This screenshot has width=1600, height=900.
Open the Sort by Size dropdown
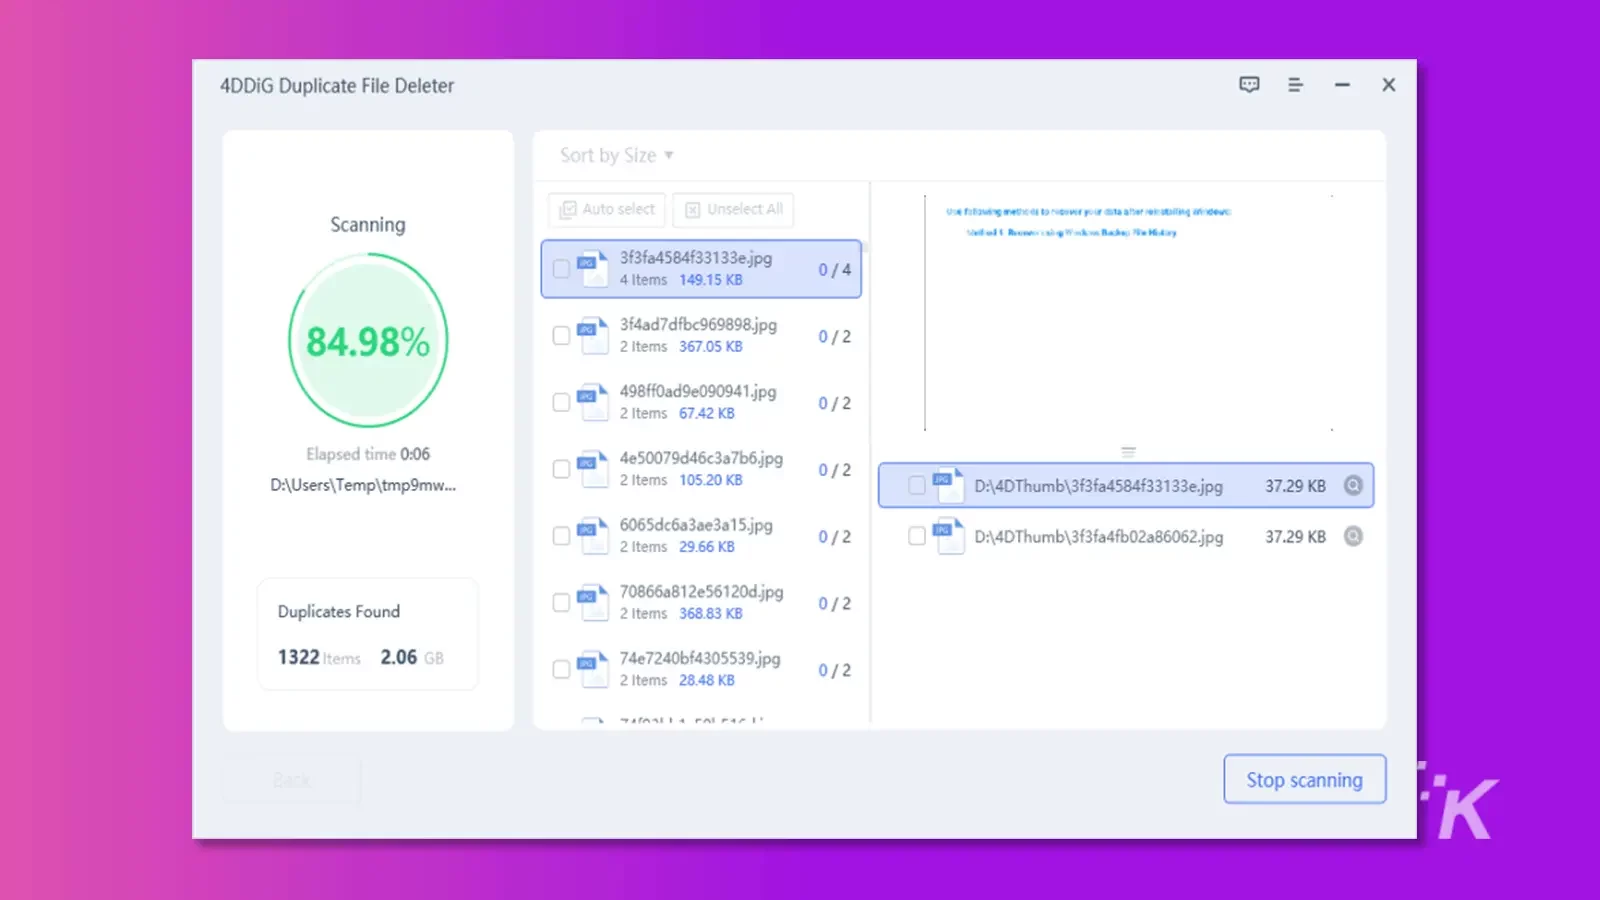pos(617,155)
